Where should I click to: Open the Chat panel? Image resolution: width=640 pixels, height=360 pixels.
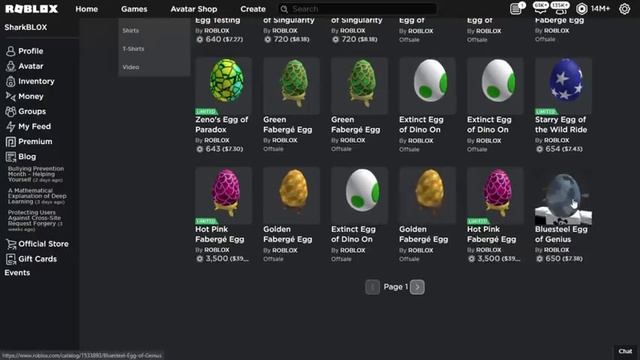(625, 351)
